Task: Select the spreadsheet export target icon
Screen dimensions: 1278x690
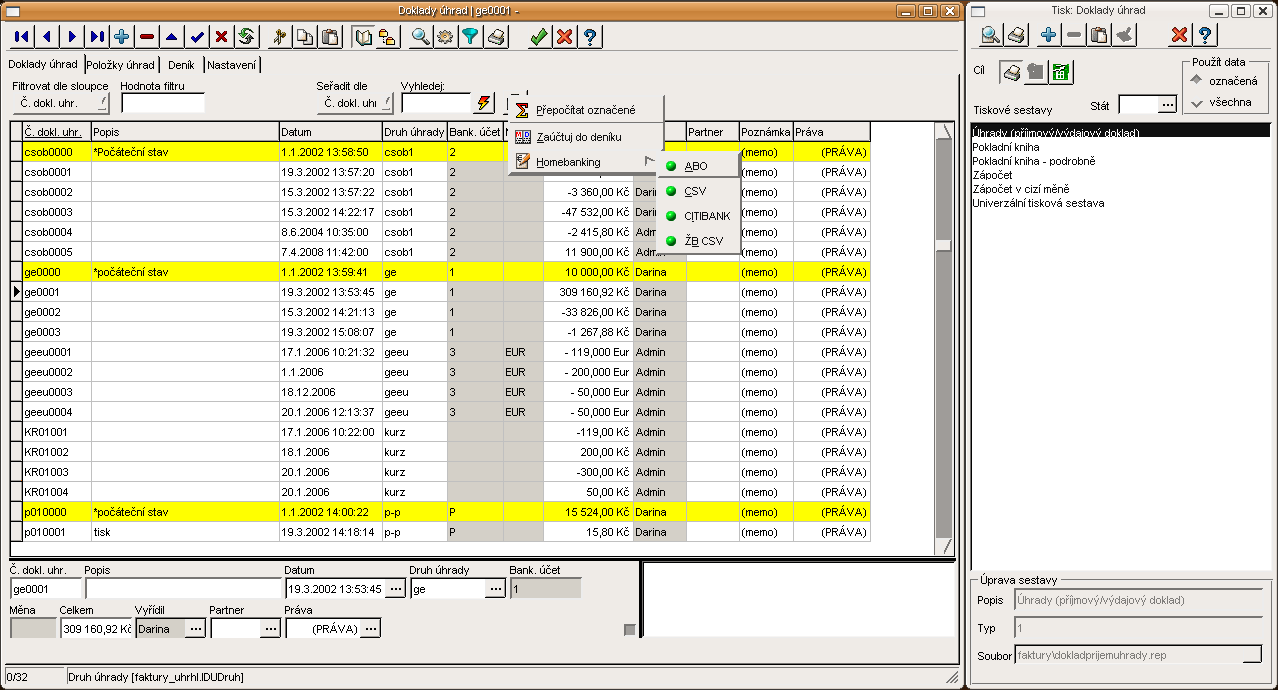Action: click(x=1061, y=72)
